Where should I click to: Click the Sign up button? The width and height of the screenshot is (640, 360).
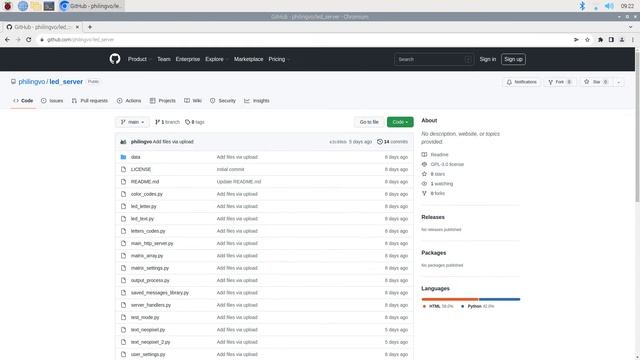click(513, 59)
